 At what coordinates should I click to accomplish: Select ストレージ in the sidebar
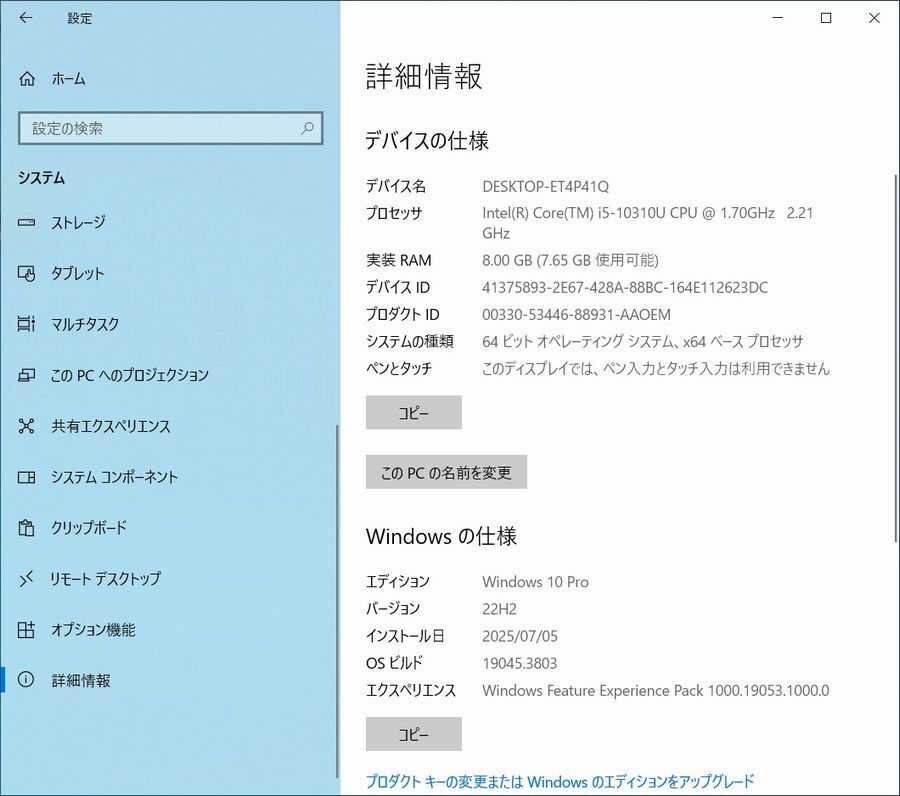(x=169, y=222)
